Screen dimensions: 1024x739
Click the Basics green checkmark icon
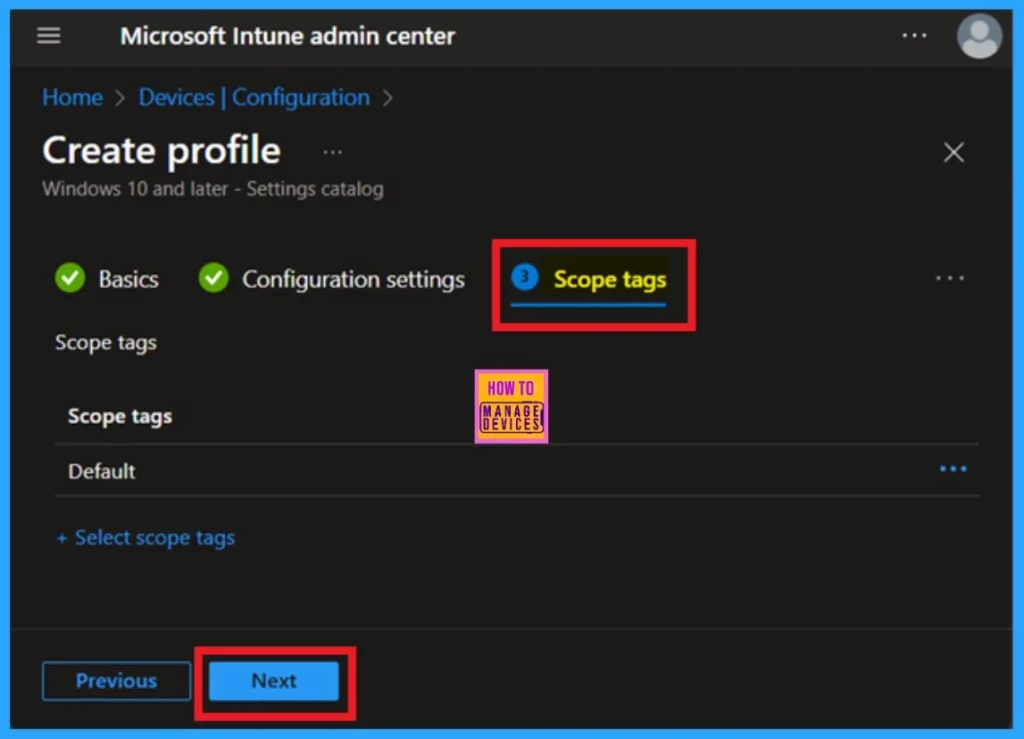(70, 278)
